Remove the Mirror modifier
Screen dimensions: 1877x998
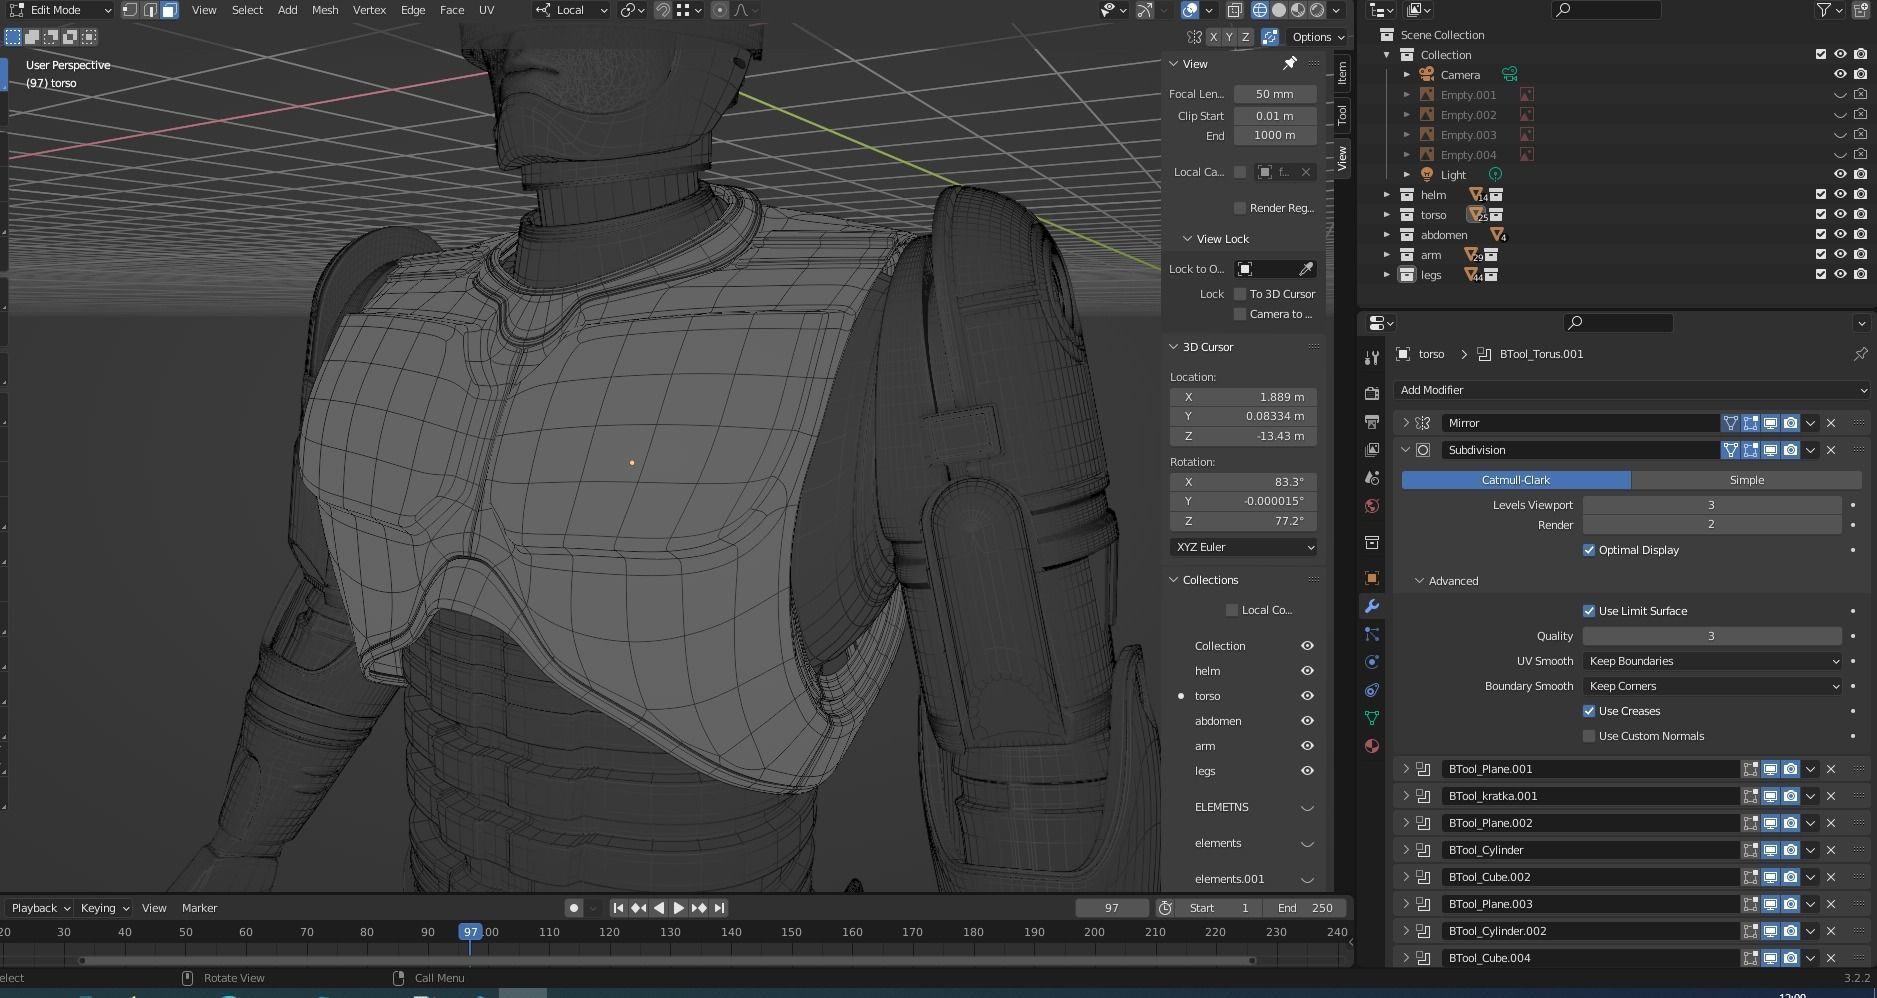(1831, 423)
